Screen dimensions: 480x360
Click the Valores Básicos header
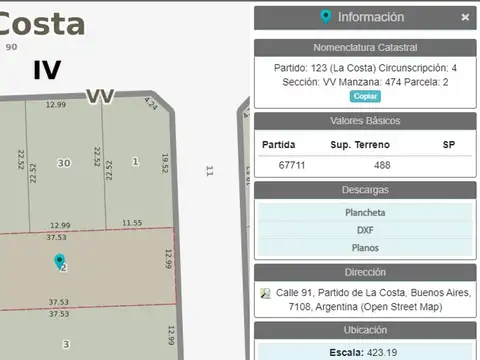coord(365,121)
